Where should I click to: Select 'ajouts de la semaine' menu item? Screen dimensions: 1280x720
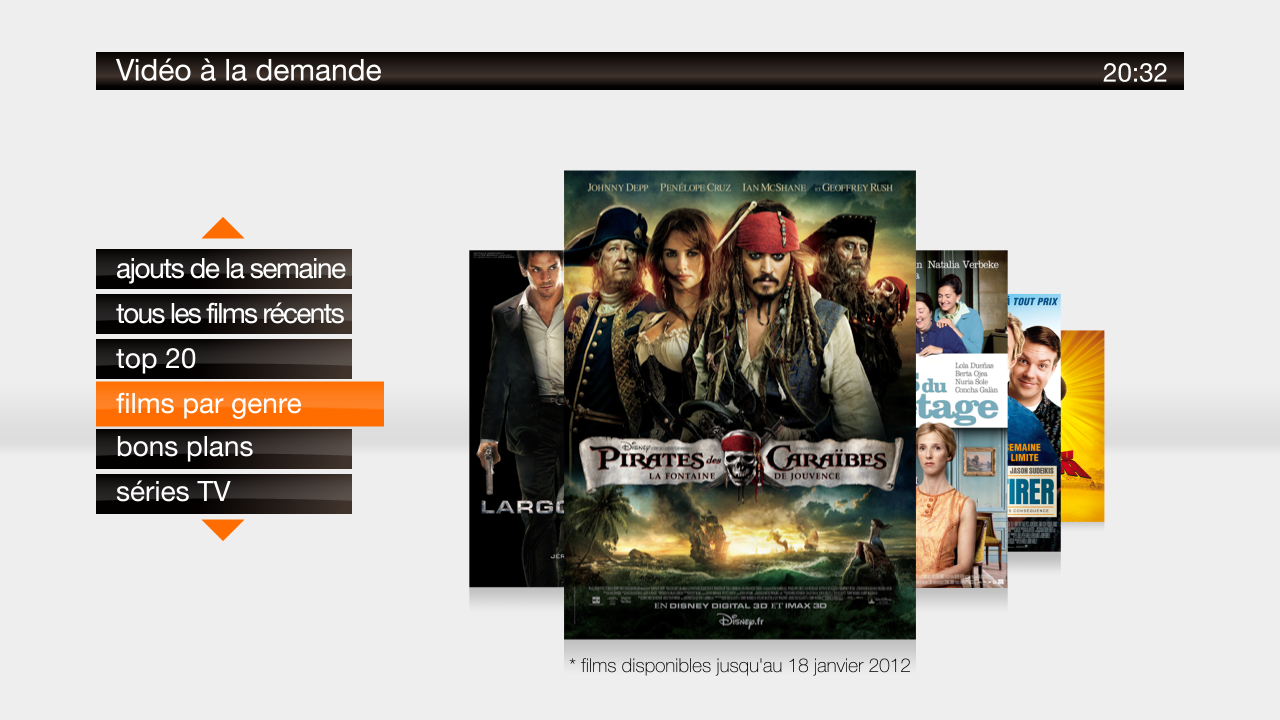(x=224, y=269)
